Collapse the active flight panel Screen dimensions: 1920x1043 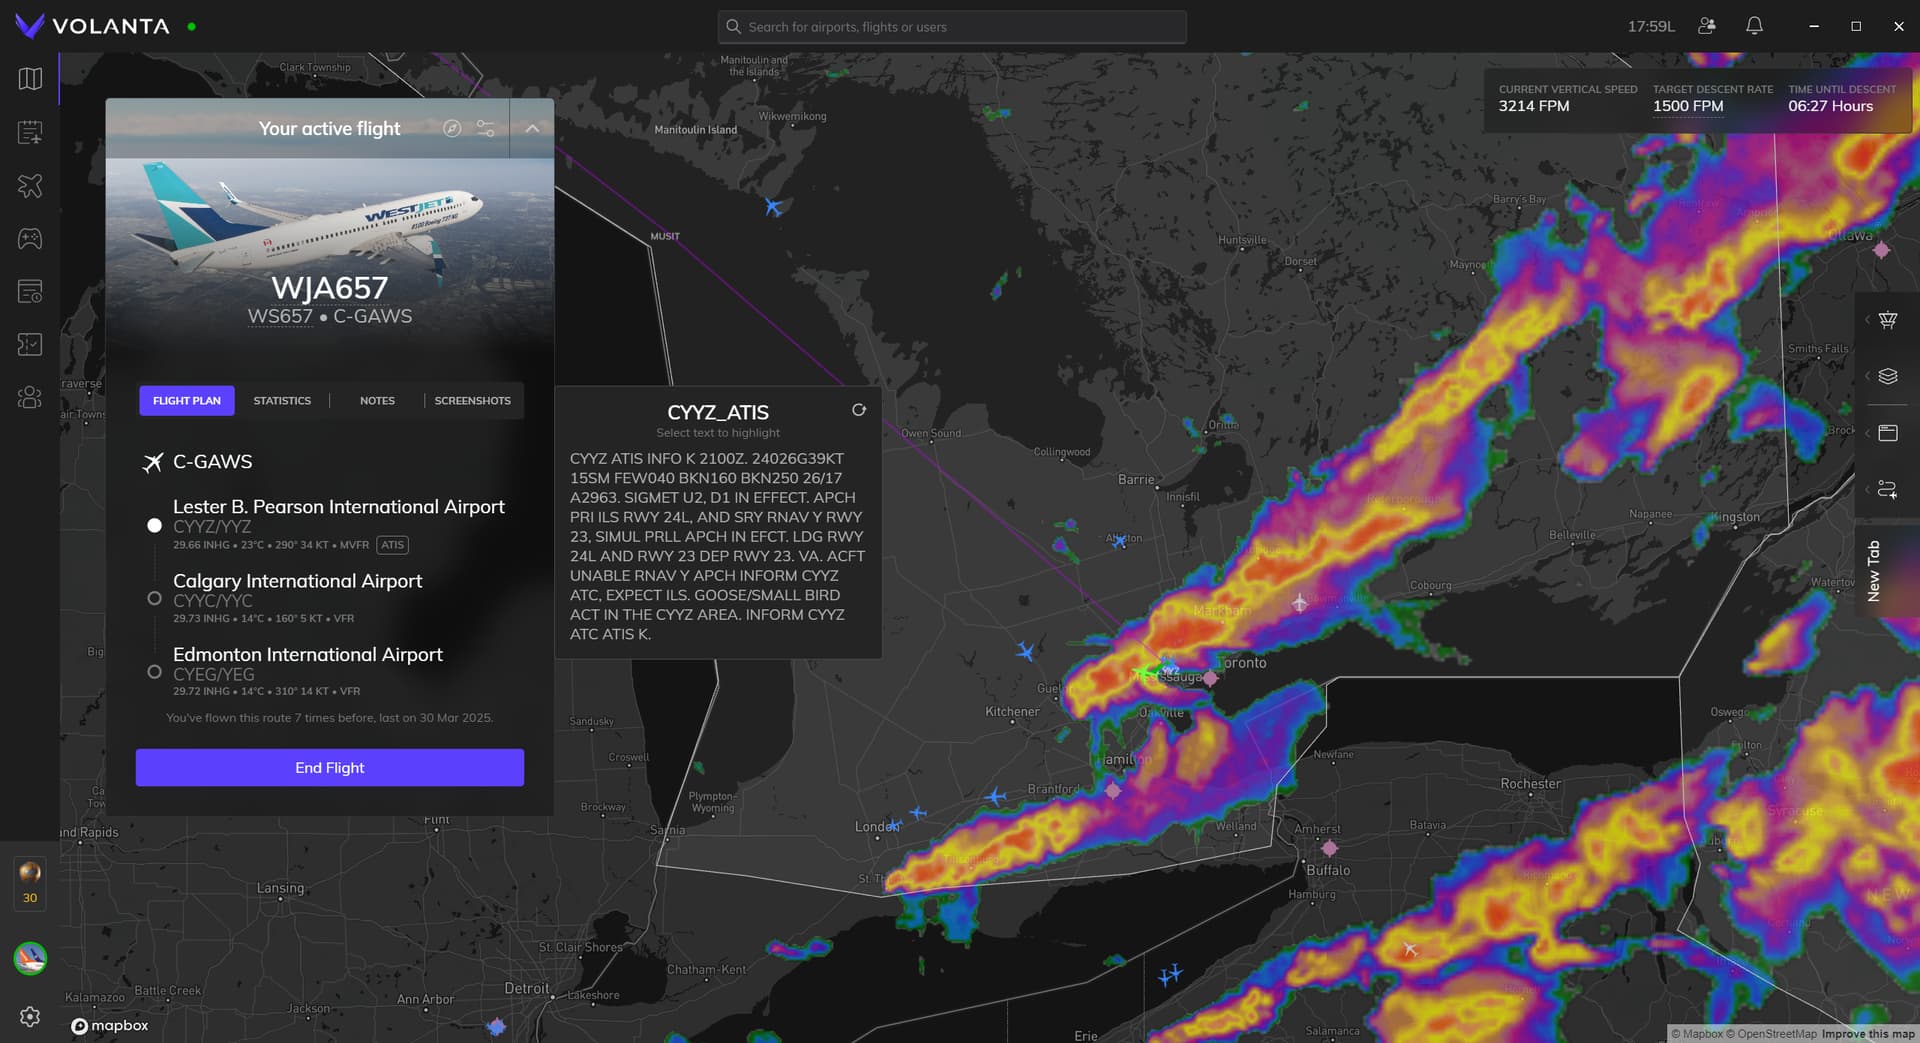(x=532, y=128)
